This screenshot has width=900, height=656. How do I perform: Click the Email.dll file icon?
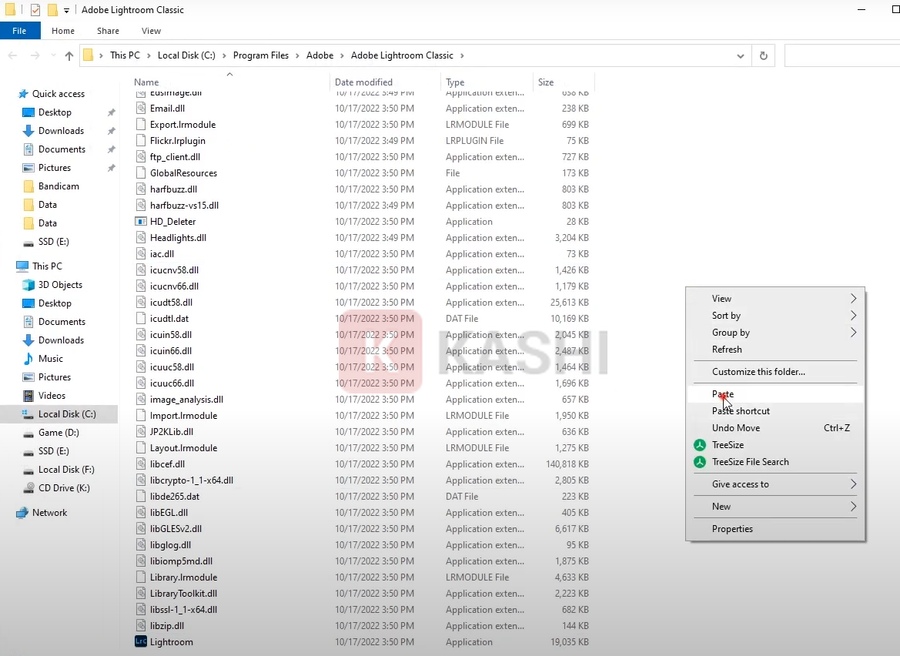click(141, 108)
